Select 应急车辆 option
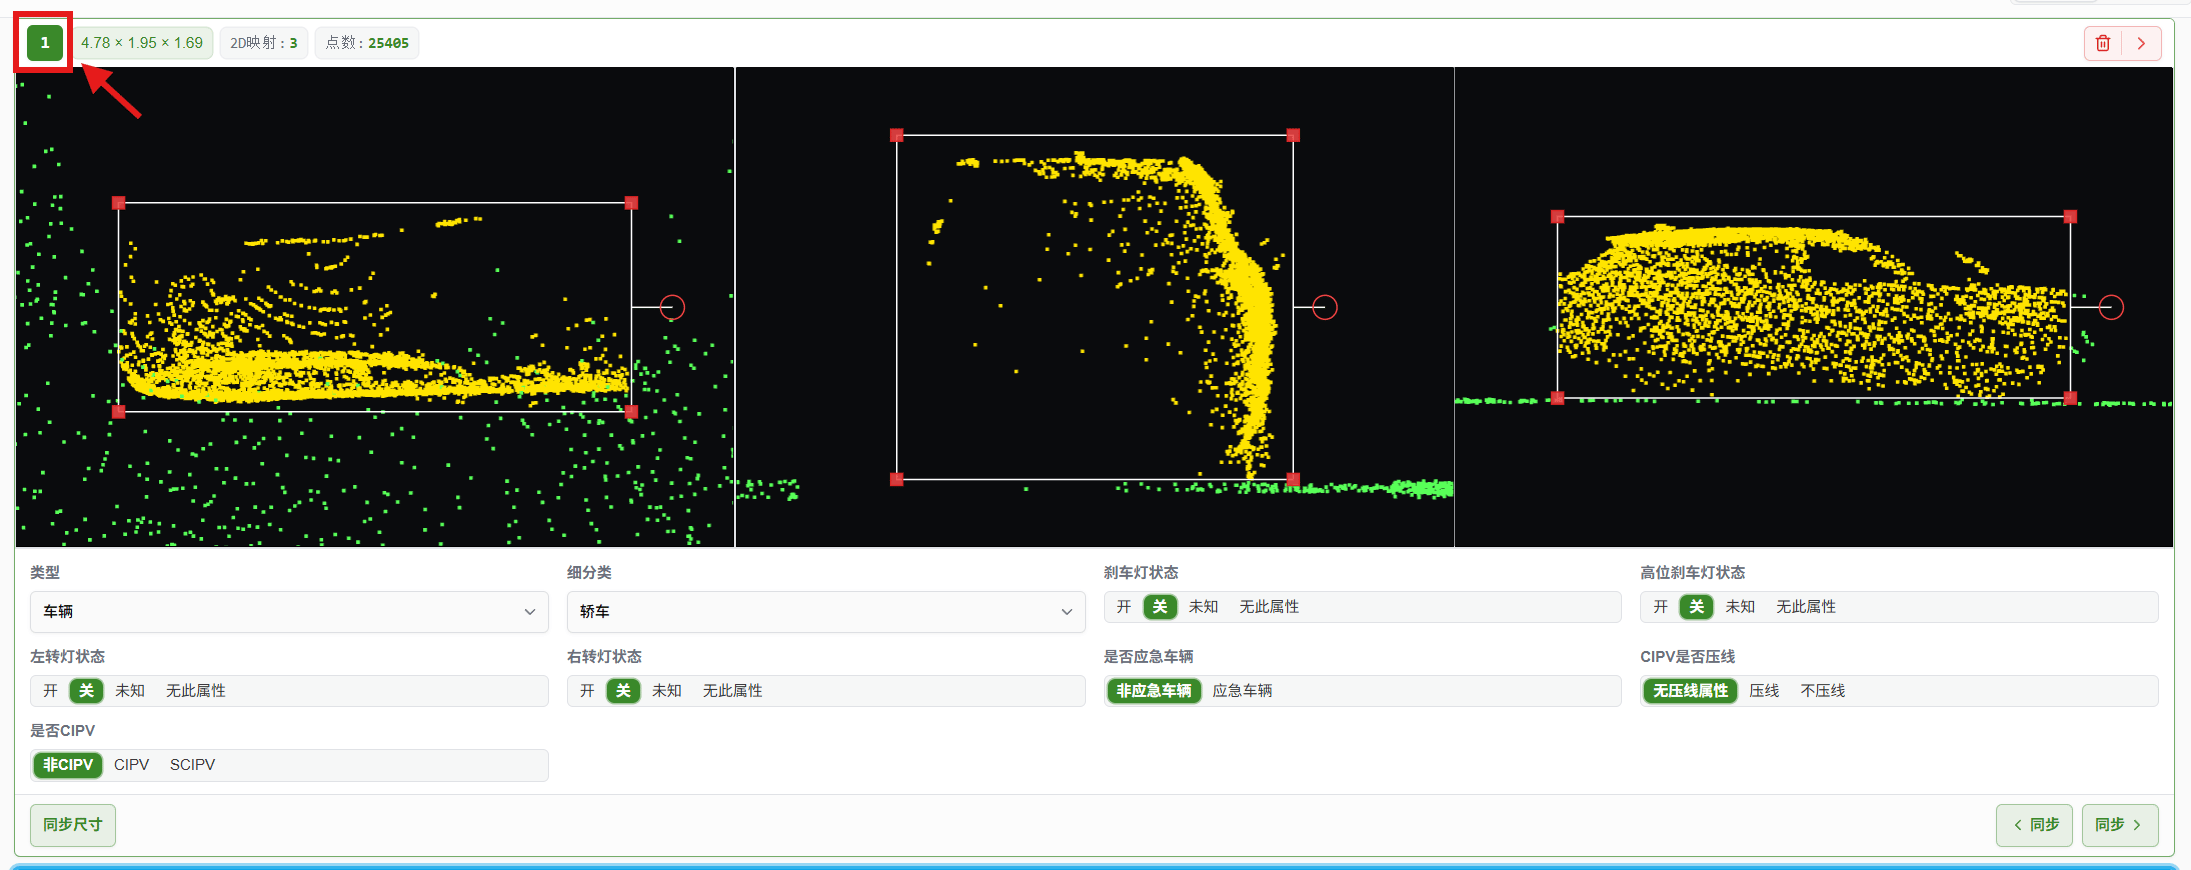The image size is (2191, 870). point(1242,691)
